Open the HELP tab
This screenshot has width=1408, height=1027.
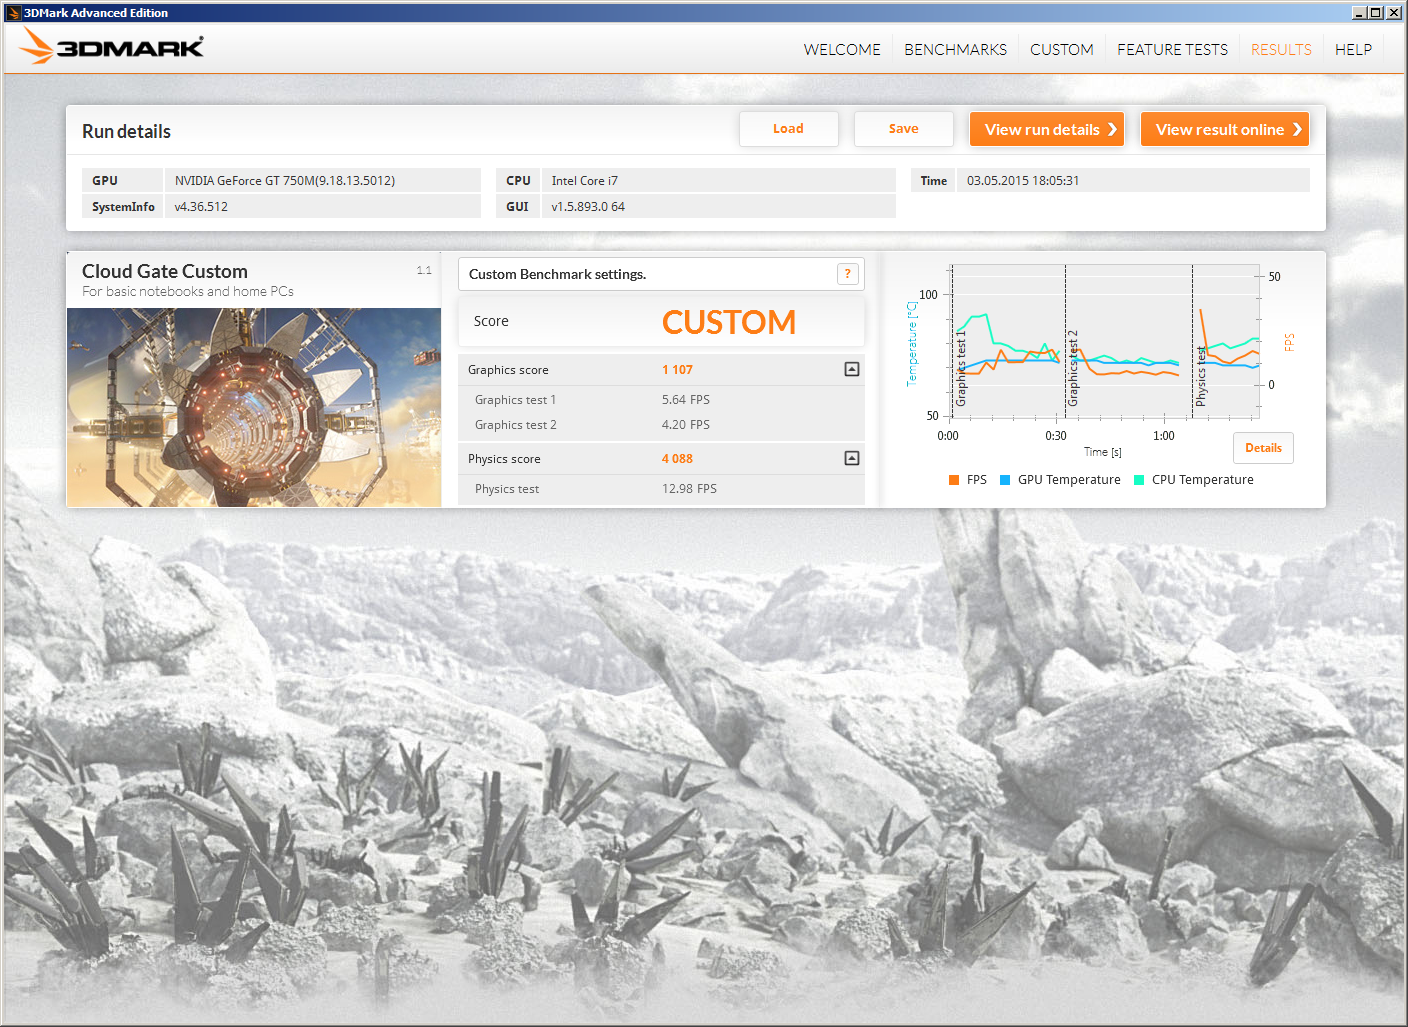[x=1353, y=50]
